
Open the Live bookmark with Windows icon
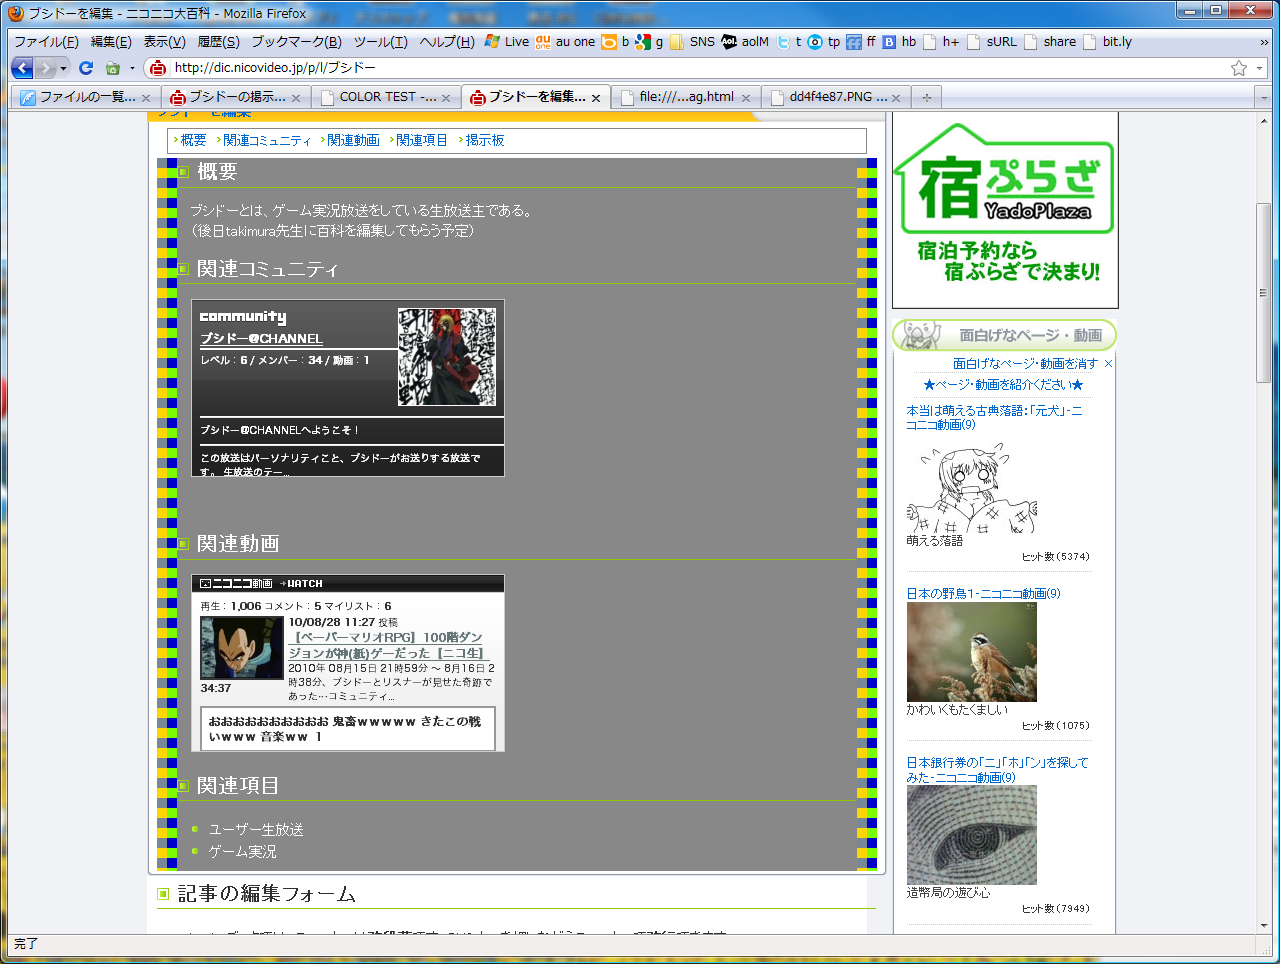point(507,42)
